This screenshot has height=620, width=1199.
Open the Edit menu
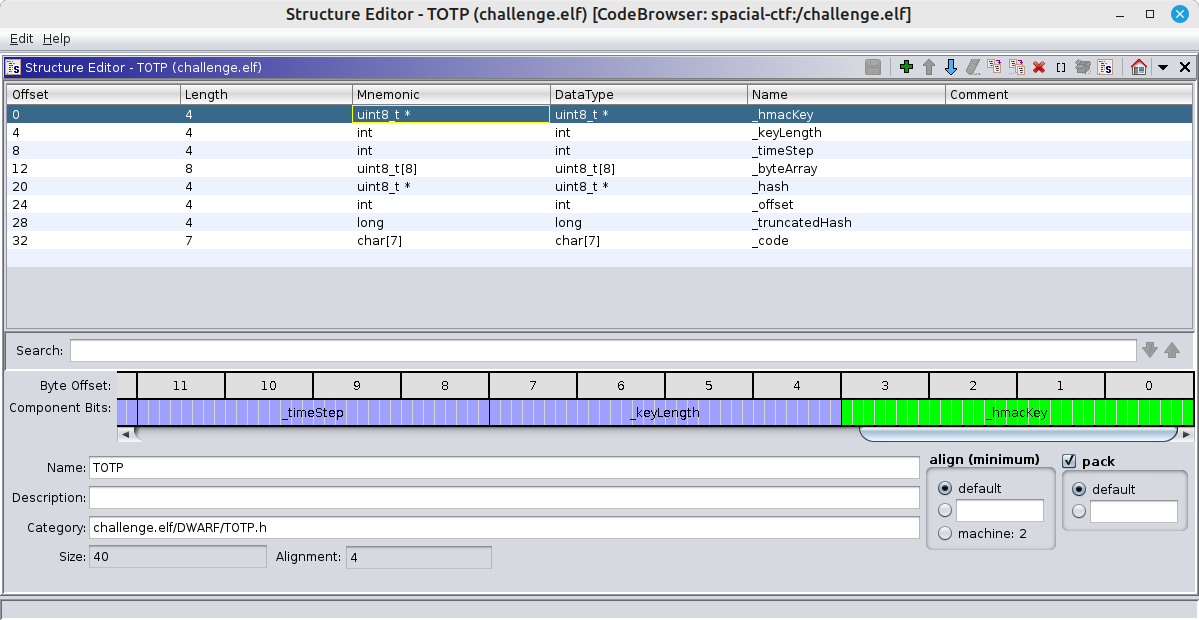click(x=21, y=38)
